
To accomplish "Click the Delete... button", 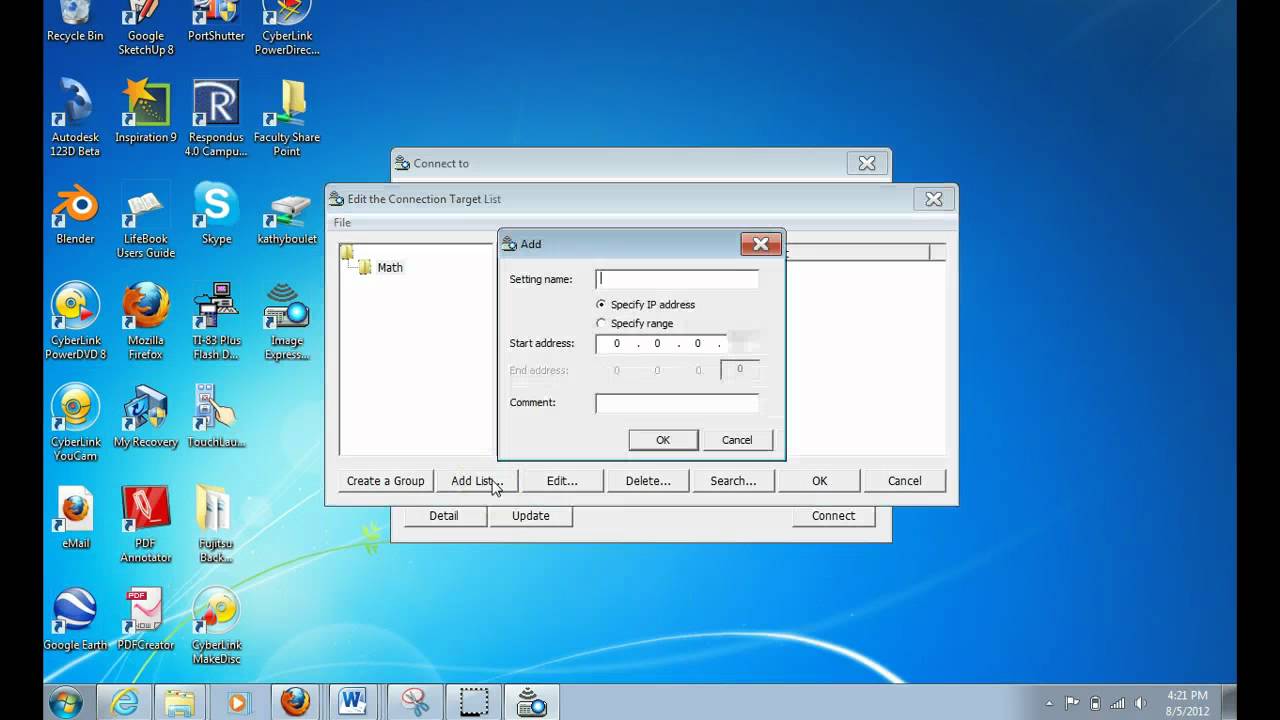I will pyautogui.click(x=648, y=481).
